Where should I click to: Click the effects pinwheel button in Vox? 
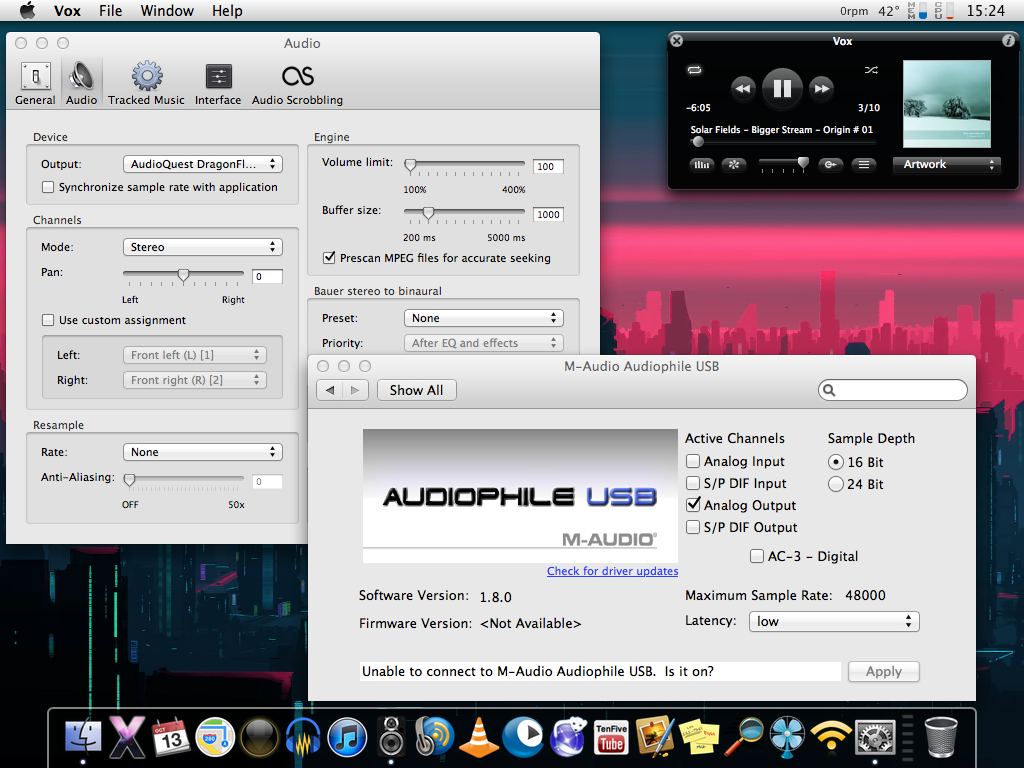tap(734, 165)
